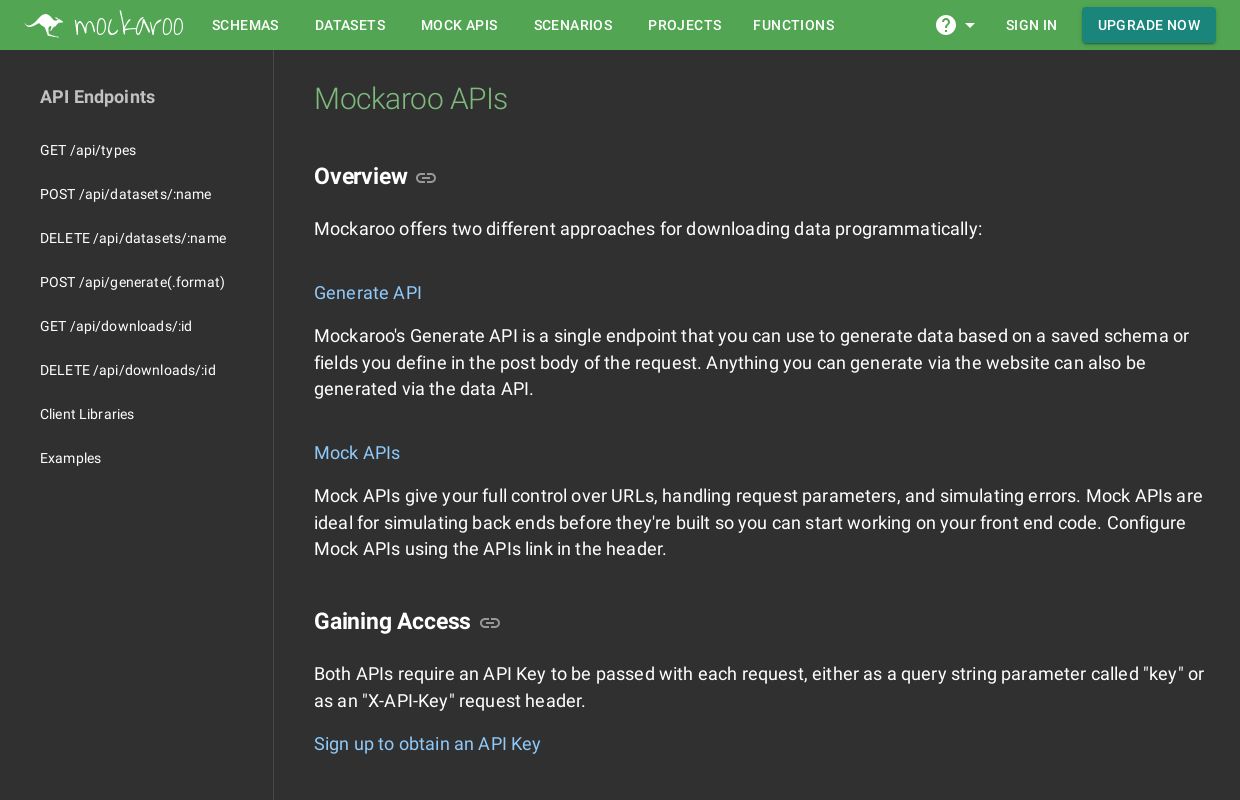The height and width of the screenshot is (800, 1240).
Task: Copy the Overview section anchor link icon
Action: [426, 178]
